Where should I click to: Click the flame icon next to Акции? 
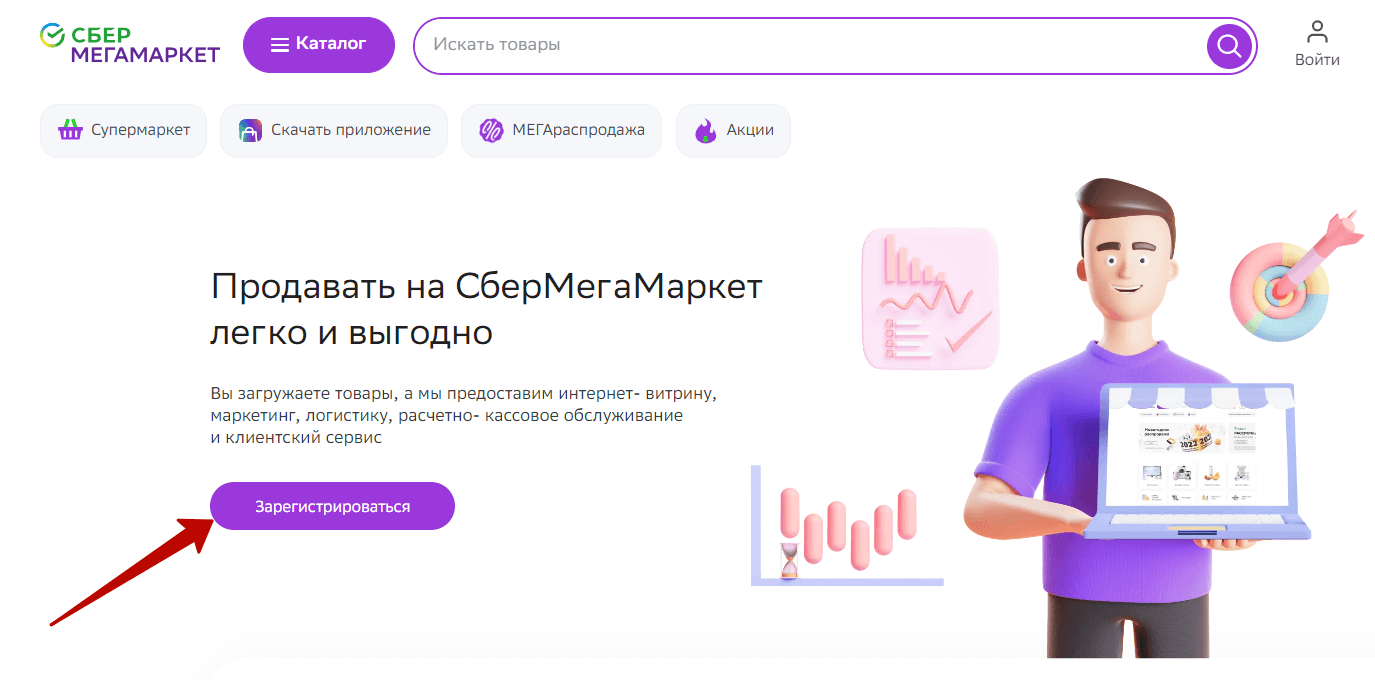[x=706, y=131]
